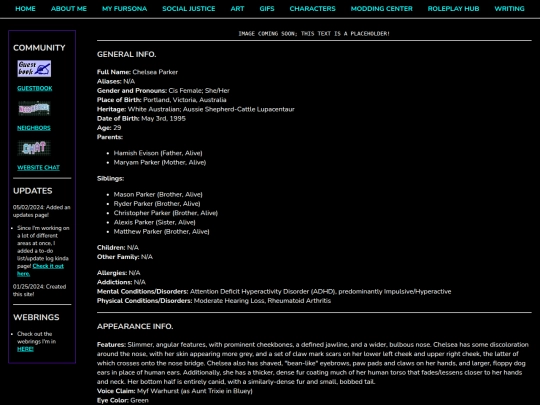Click the Heritage line about Lupacentaur
Screen dimensions: 540x405
pos(196,109)
